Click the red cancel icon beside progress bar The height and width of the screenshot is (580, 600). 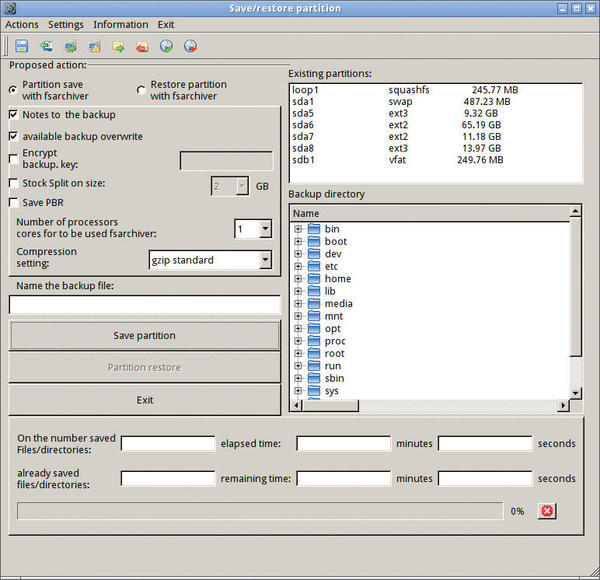tap(546, 511)
